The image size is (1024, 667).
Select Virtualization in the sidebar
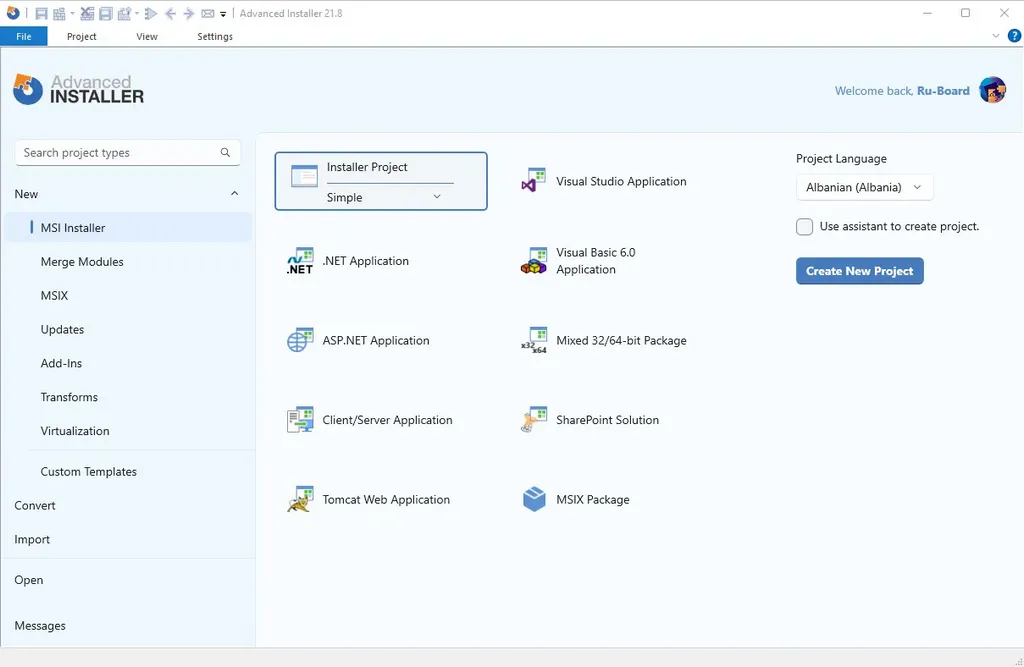click(x=74, y=431)
